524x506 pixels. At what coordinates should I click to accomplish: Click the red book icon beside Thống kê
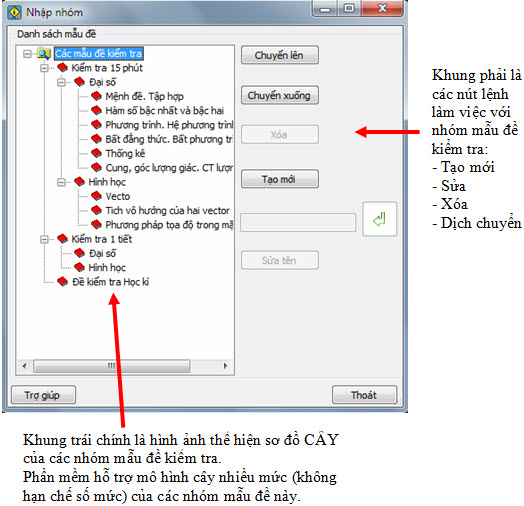[x=96, y=153]
